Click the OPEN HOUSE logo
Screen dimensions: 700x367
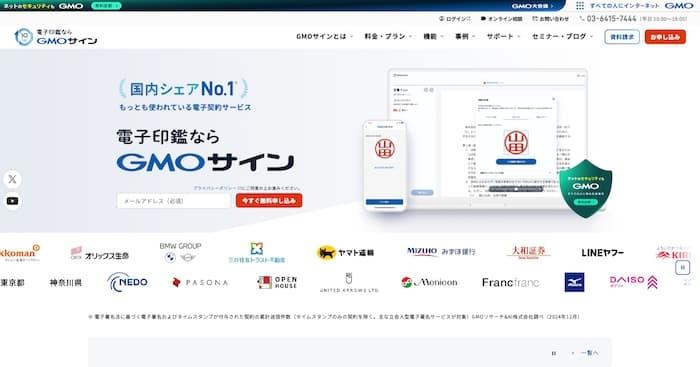[277, 282]
